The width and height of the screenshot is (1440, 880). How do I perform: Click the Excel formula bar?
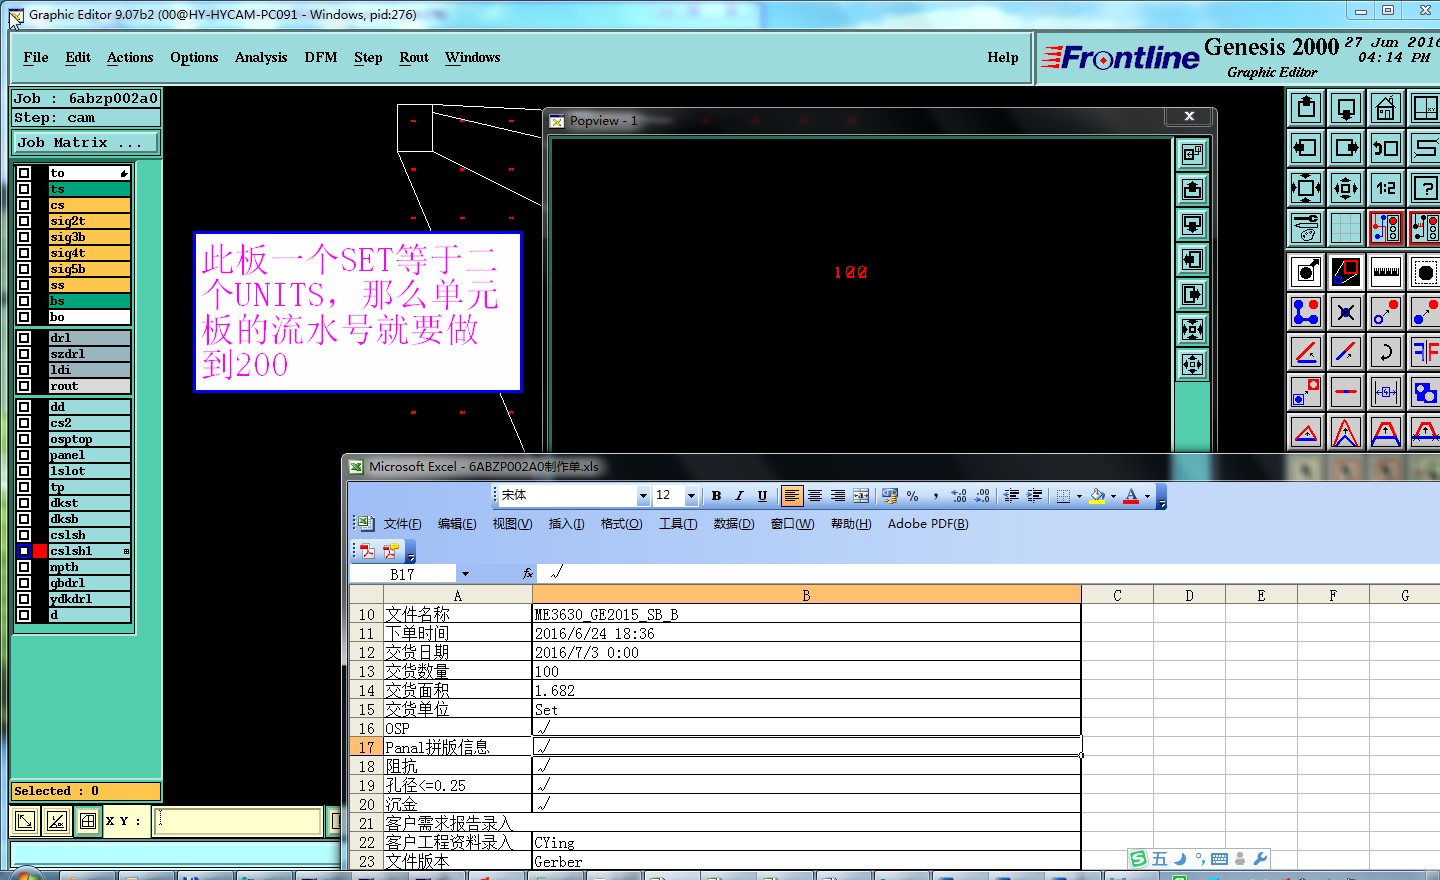(x=988, y=574)
